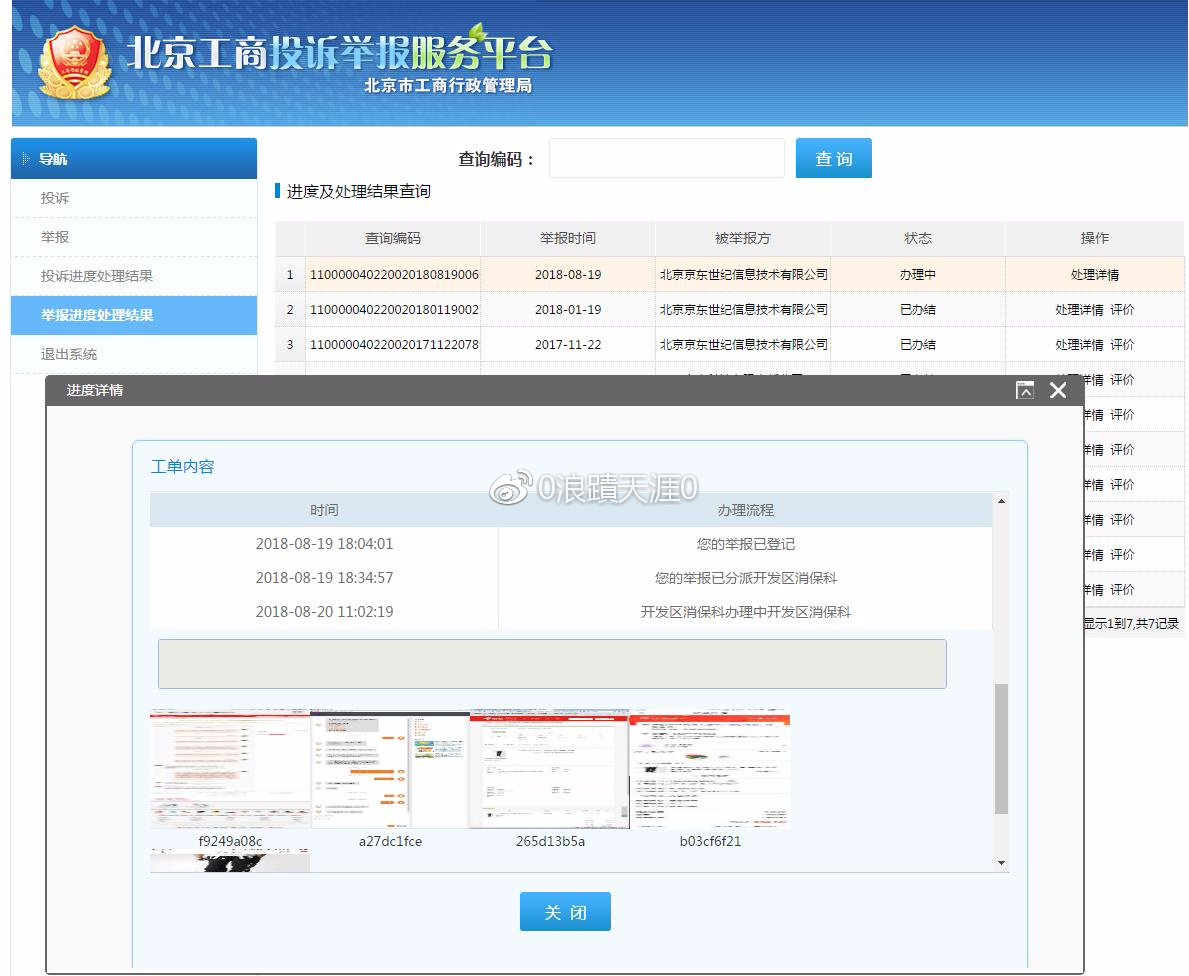The height and width of the screenshot is (976, 1189).
Task: Click 处理详情 for the 2018-08-19 report
Action: pyautogui.click(x=1094, y=275)
